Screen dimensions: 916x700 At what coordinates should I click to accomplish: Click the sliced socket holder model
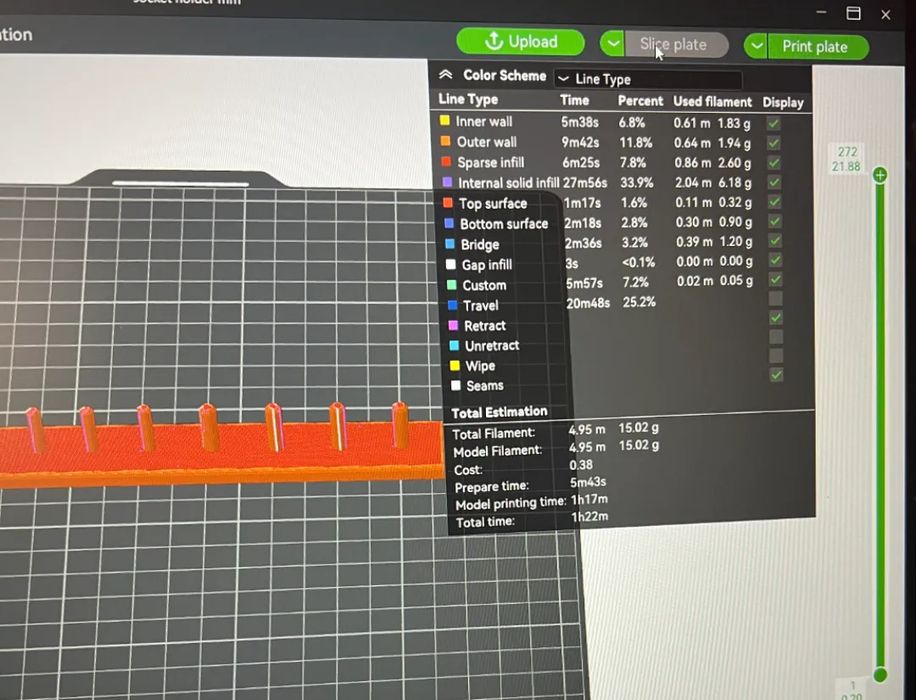click(221, 447)
